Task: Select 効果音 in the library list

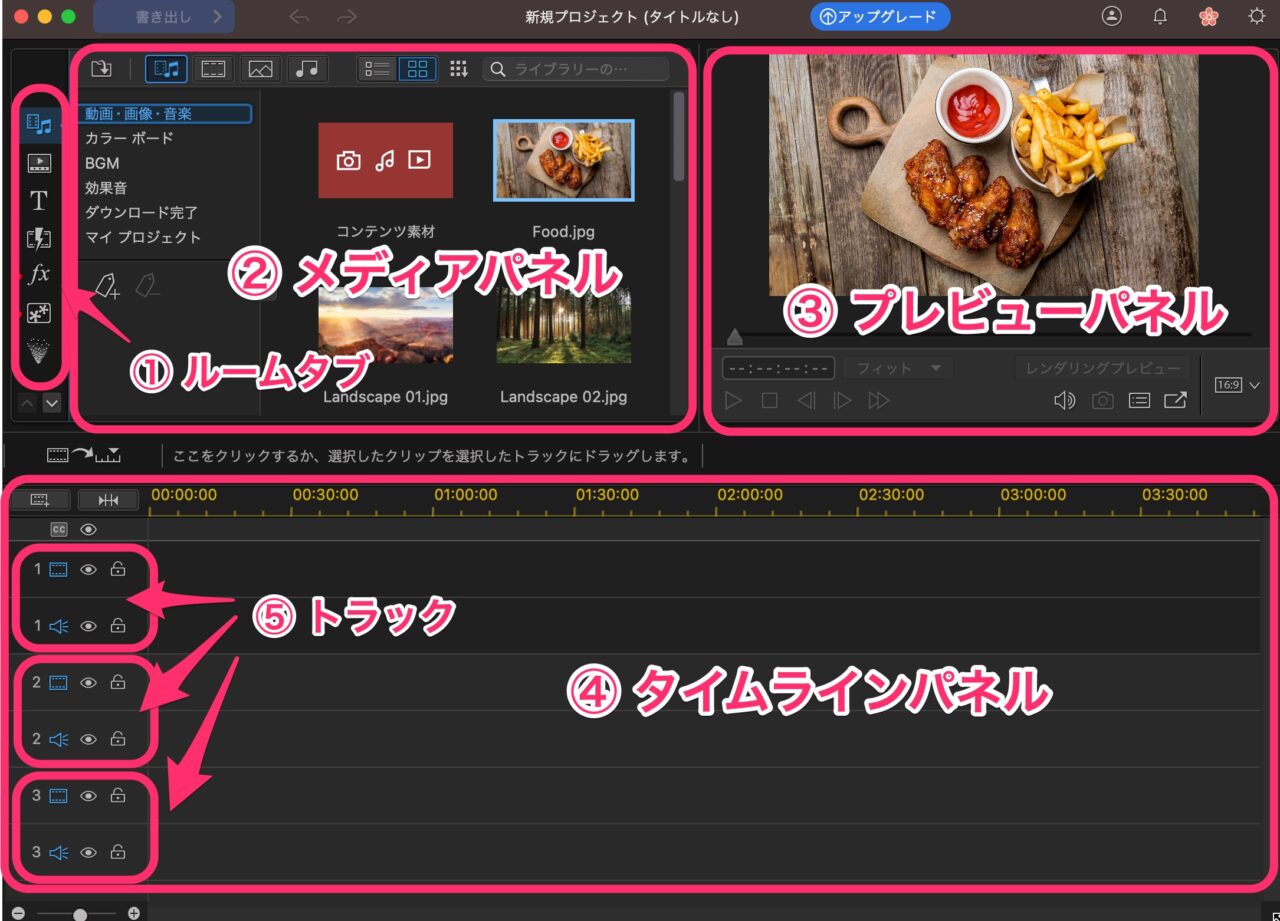Action: click(x=106, y=188)
